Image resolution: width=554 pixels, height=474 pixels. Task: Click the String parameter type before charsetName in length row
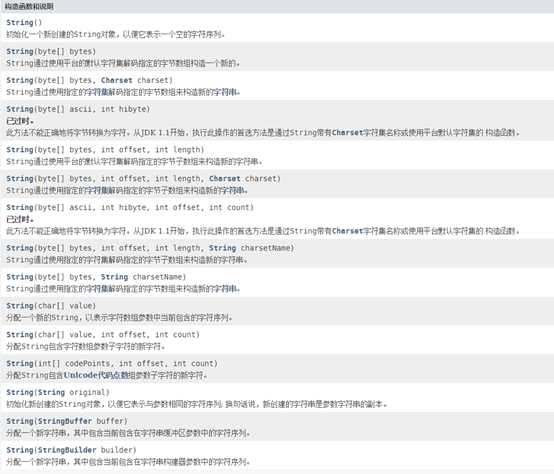point(223,248)
